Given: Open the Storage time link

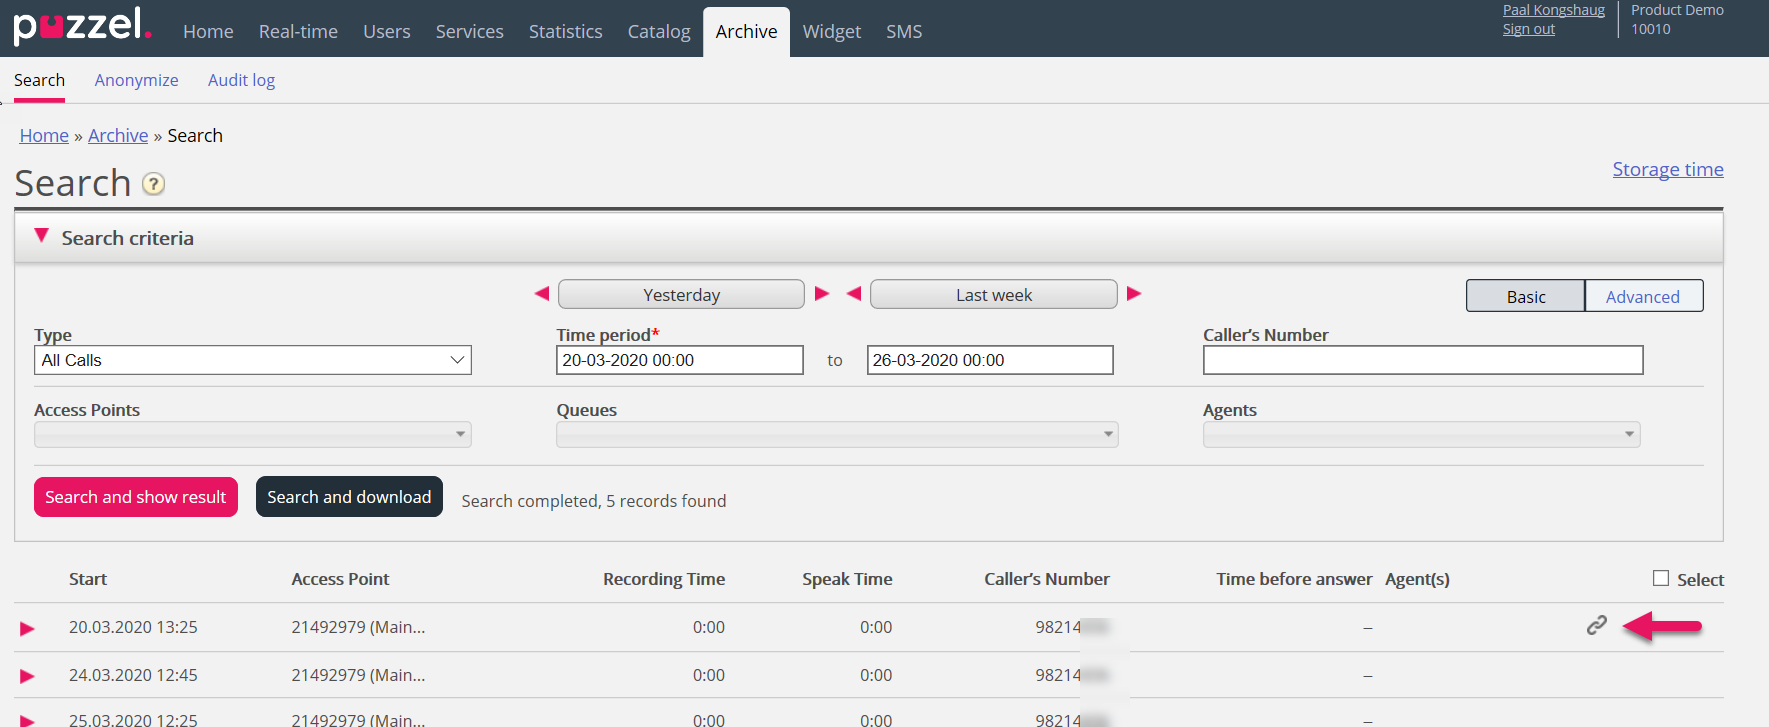Looking at the screenshot, I should [x=1667, y=169].
